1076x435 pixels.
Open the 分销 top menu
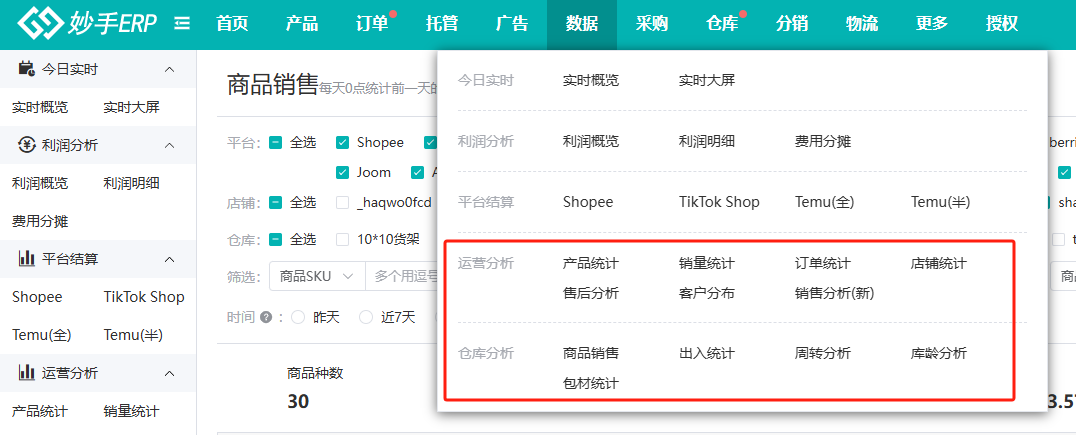coord(792,23)
